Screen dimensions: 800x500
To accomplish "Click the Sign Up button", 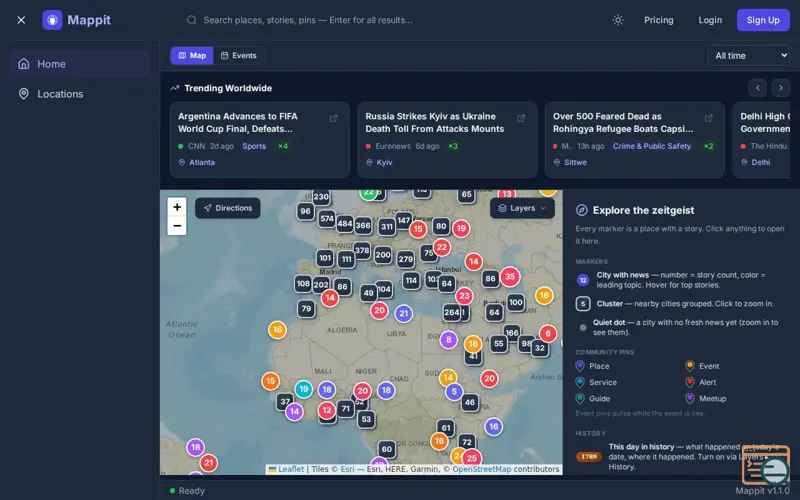I will point(763,20).
